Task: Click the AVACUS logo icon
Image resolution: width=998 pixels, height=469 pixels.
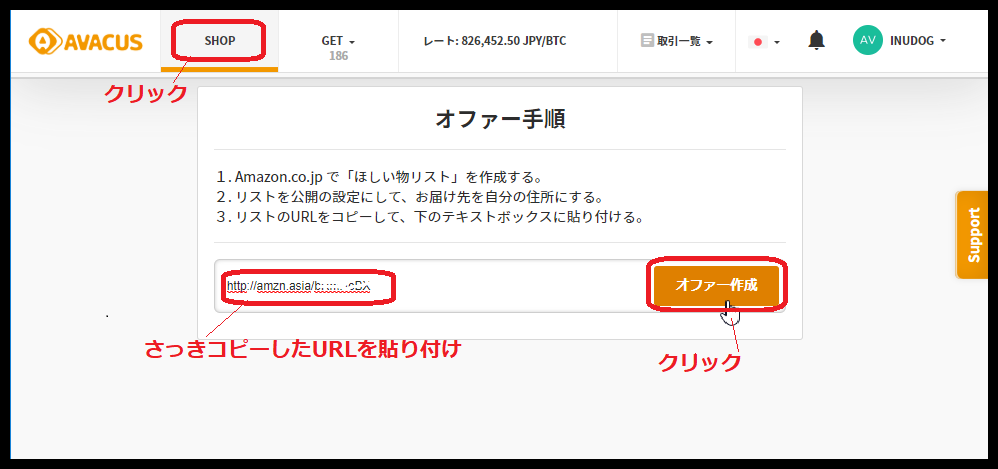Action: [46, 41]
